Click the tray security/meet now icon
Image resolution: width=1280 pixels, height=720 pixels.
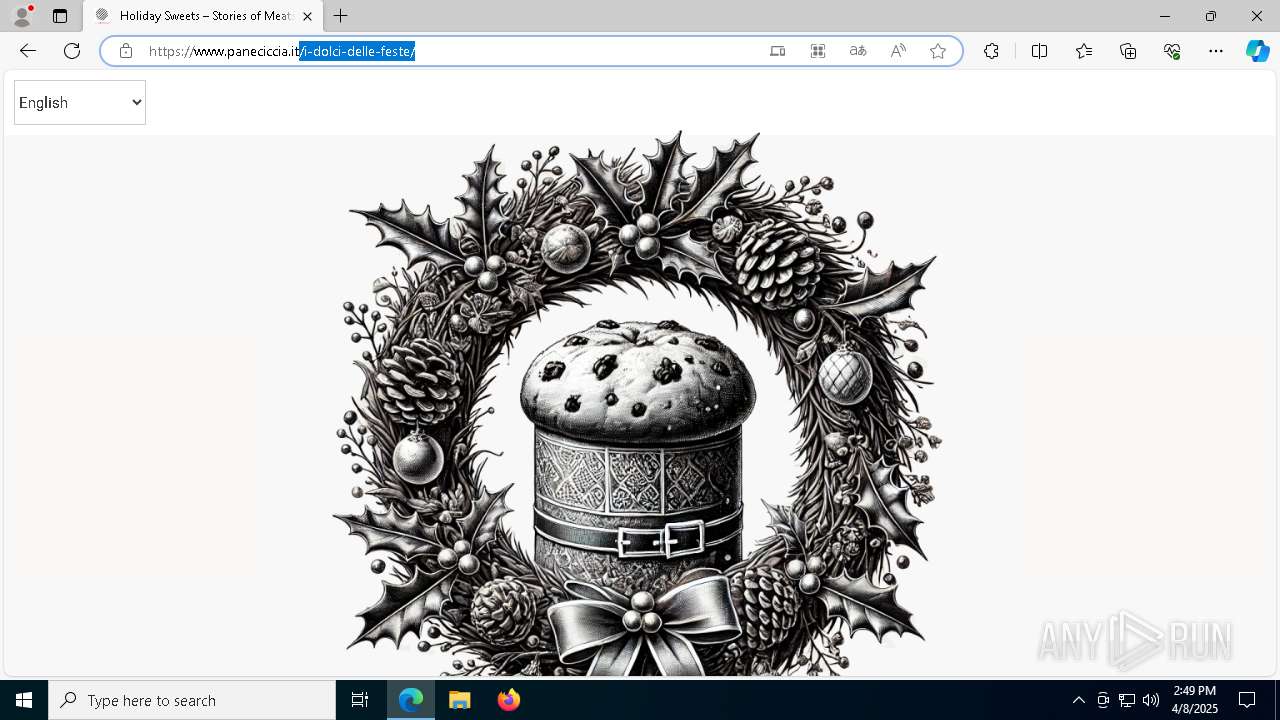point(1103,700)
